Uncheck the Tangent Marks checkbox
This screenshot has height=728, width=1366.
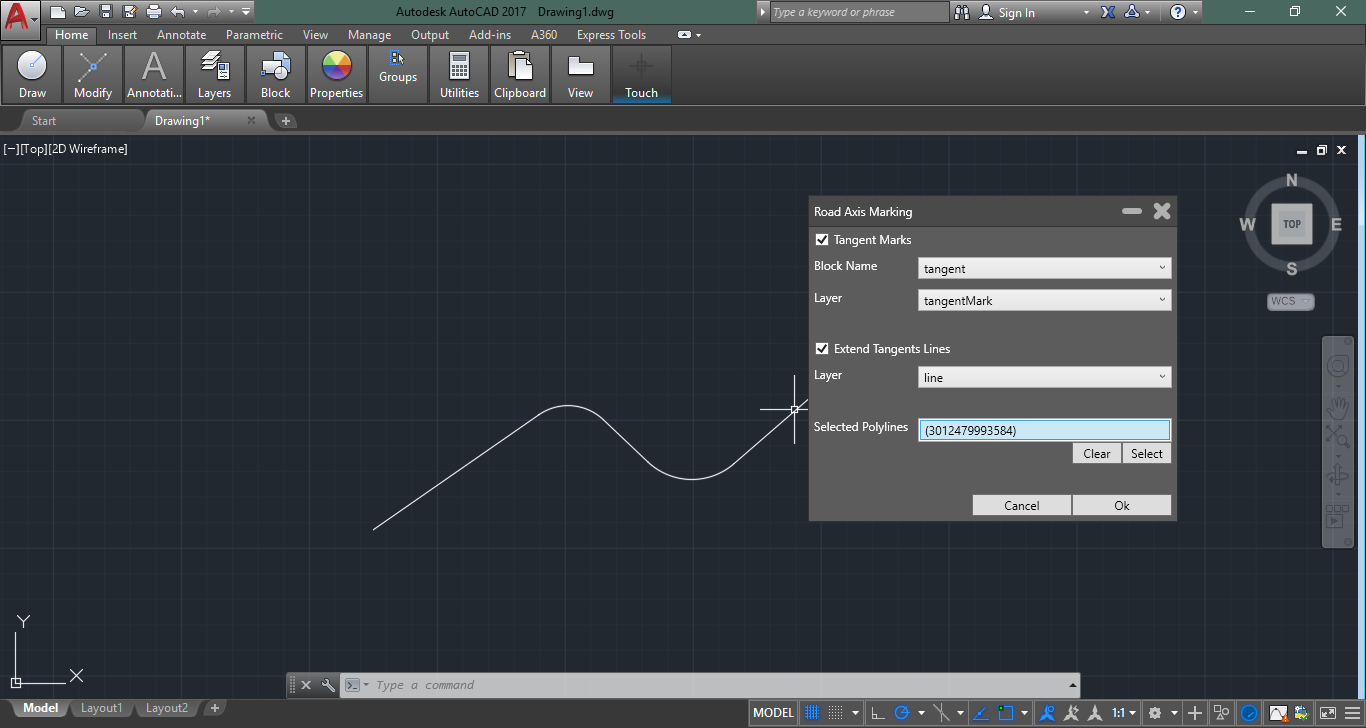coord(822,240)
